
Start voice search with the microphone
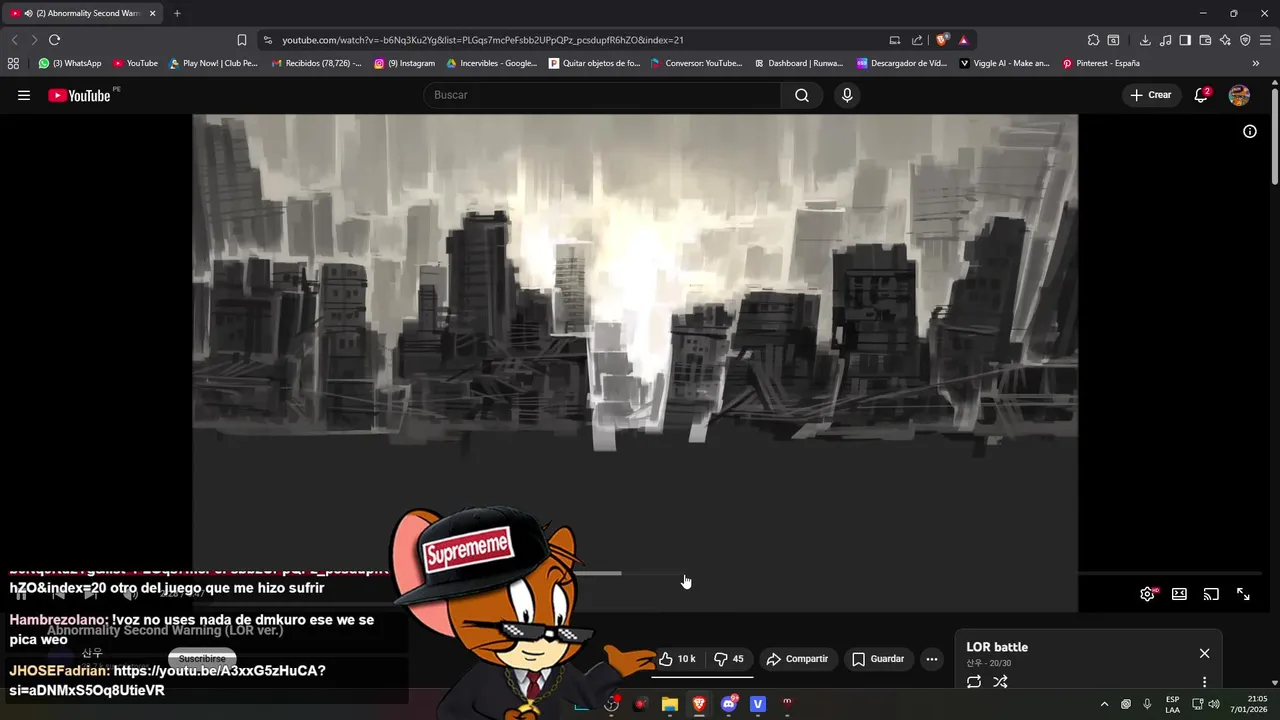(x=847, y=95)
